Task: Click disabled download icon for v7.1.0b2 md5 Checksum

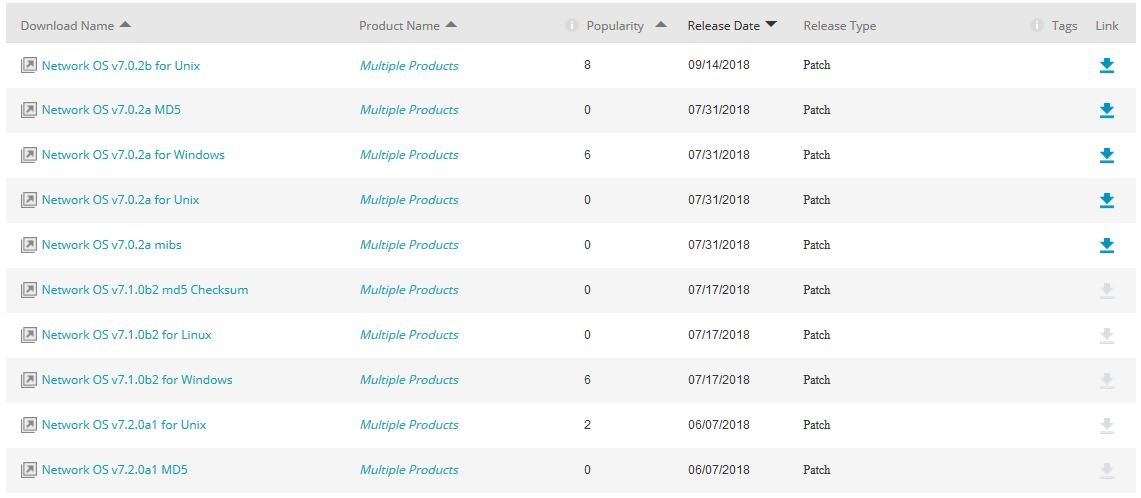Action: (x=1106, y=291)
